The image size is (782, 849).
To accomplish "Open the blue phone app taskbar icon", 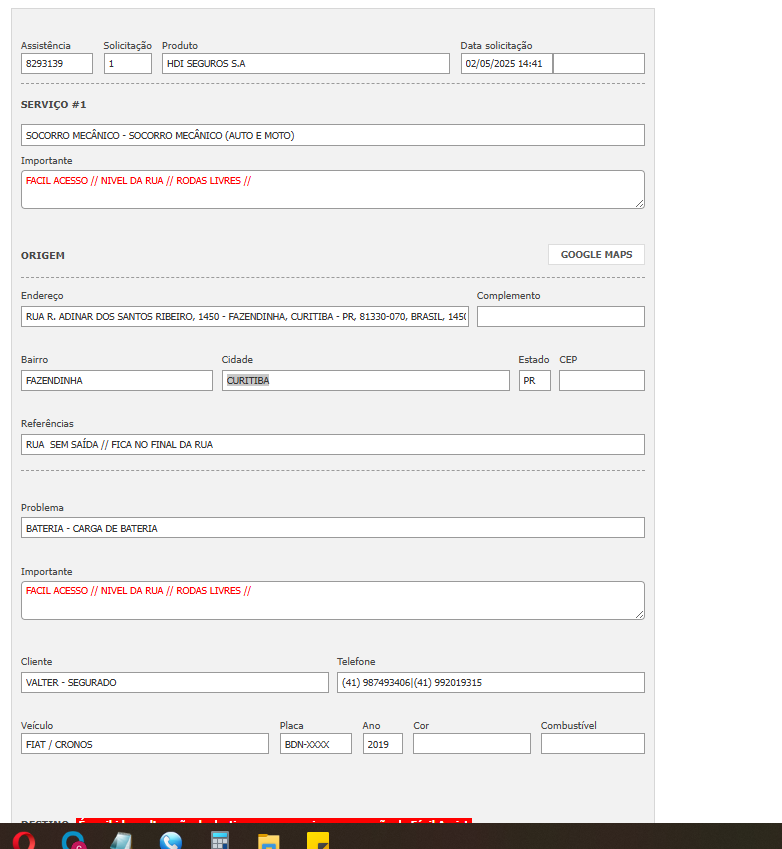I will pyautogui.click(x=171, y=840).
